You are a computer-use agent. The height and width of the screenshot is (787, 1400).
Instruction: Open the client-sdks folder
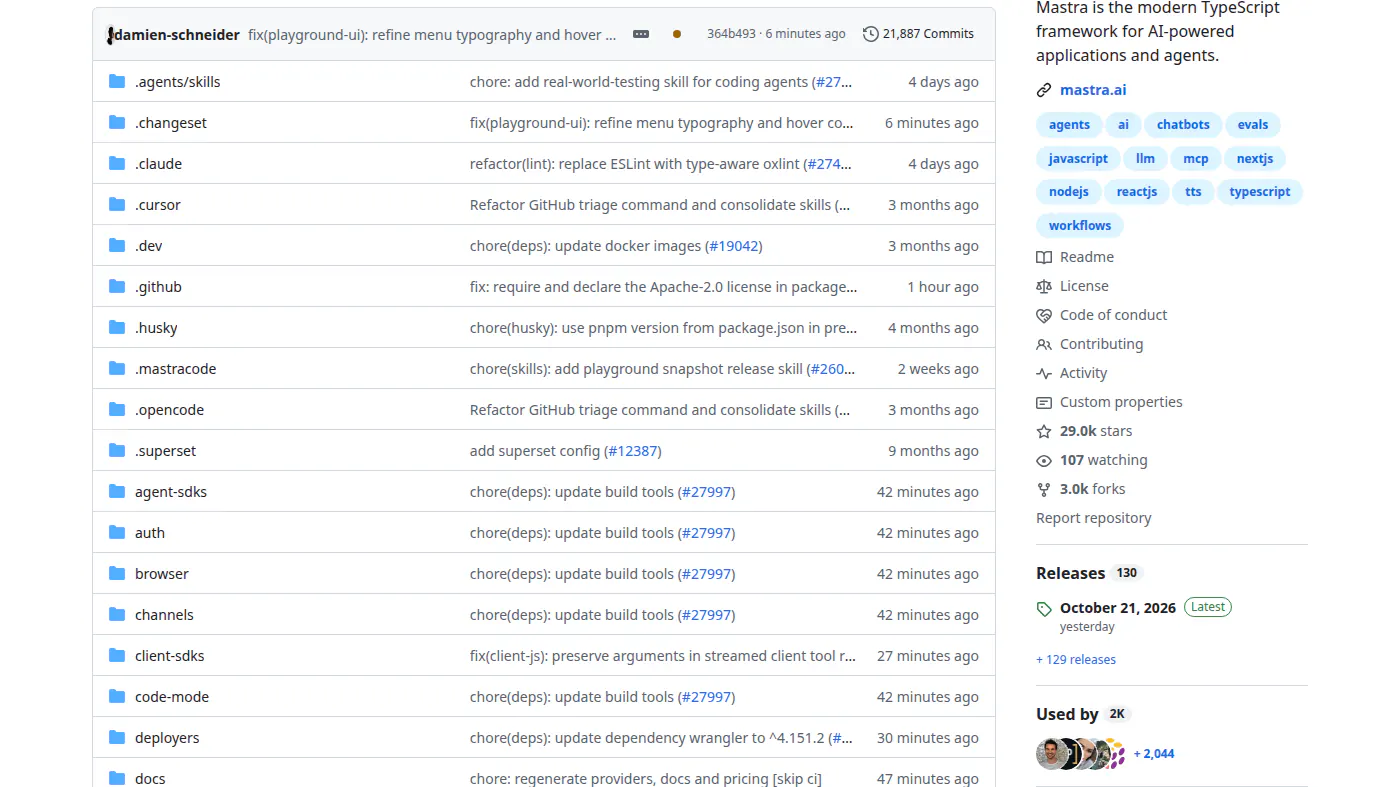coord(170,655)
